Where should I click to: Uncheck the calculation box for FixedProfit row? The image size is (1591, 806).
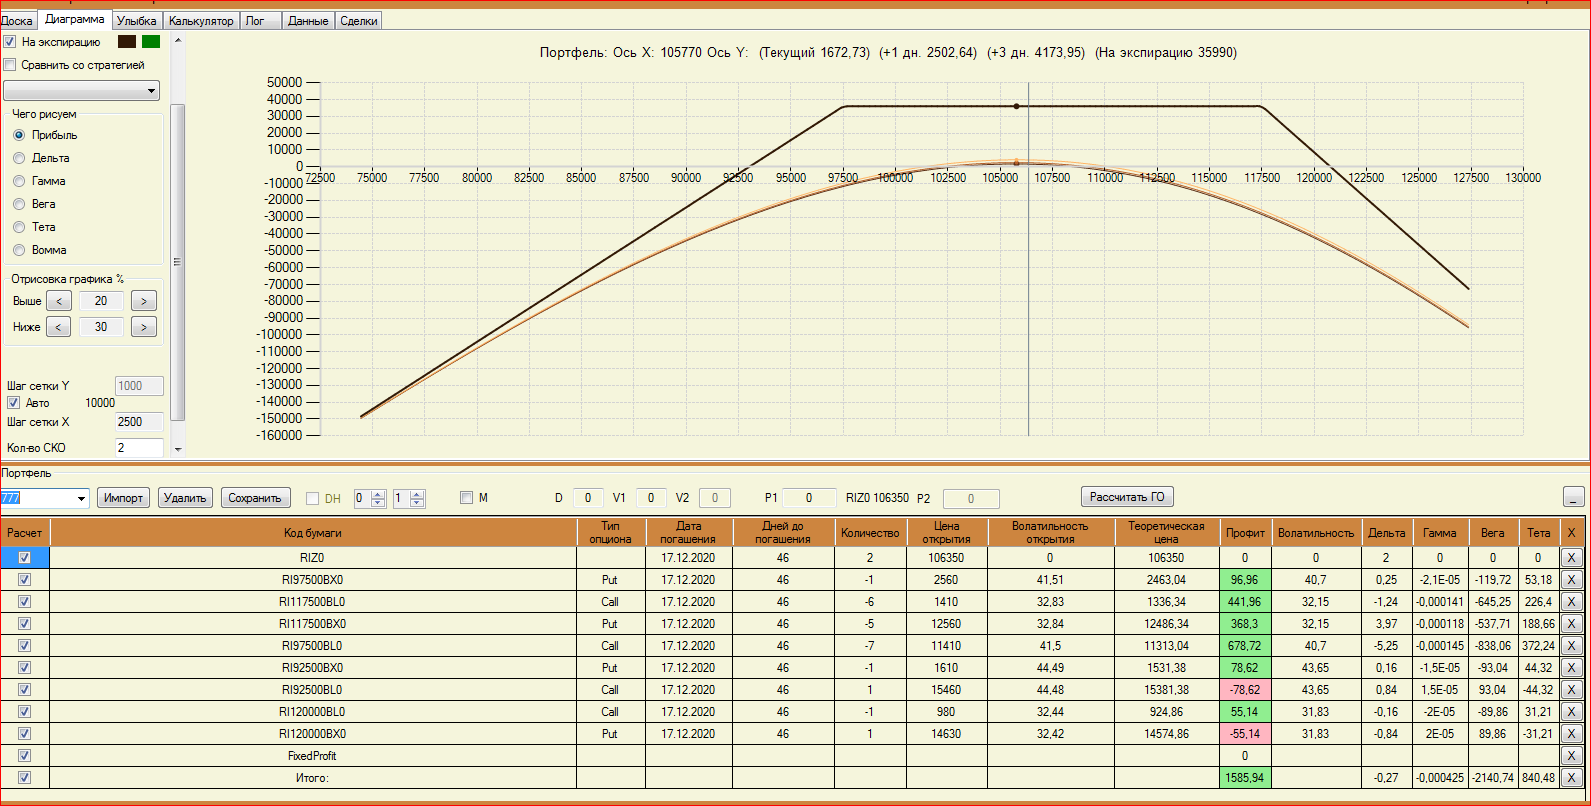coord(25,756)
